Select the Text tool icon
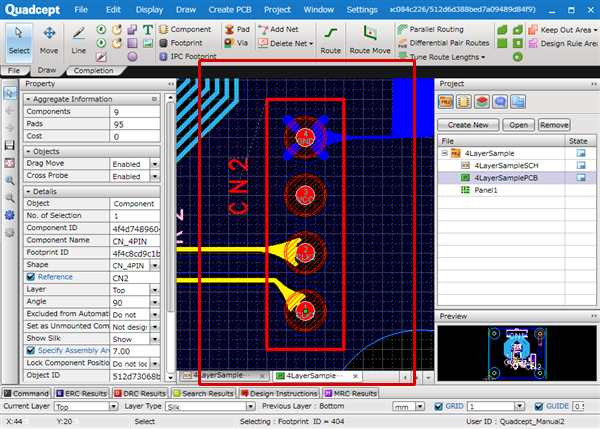600x429 pixels. [x=148, y=29]
